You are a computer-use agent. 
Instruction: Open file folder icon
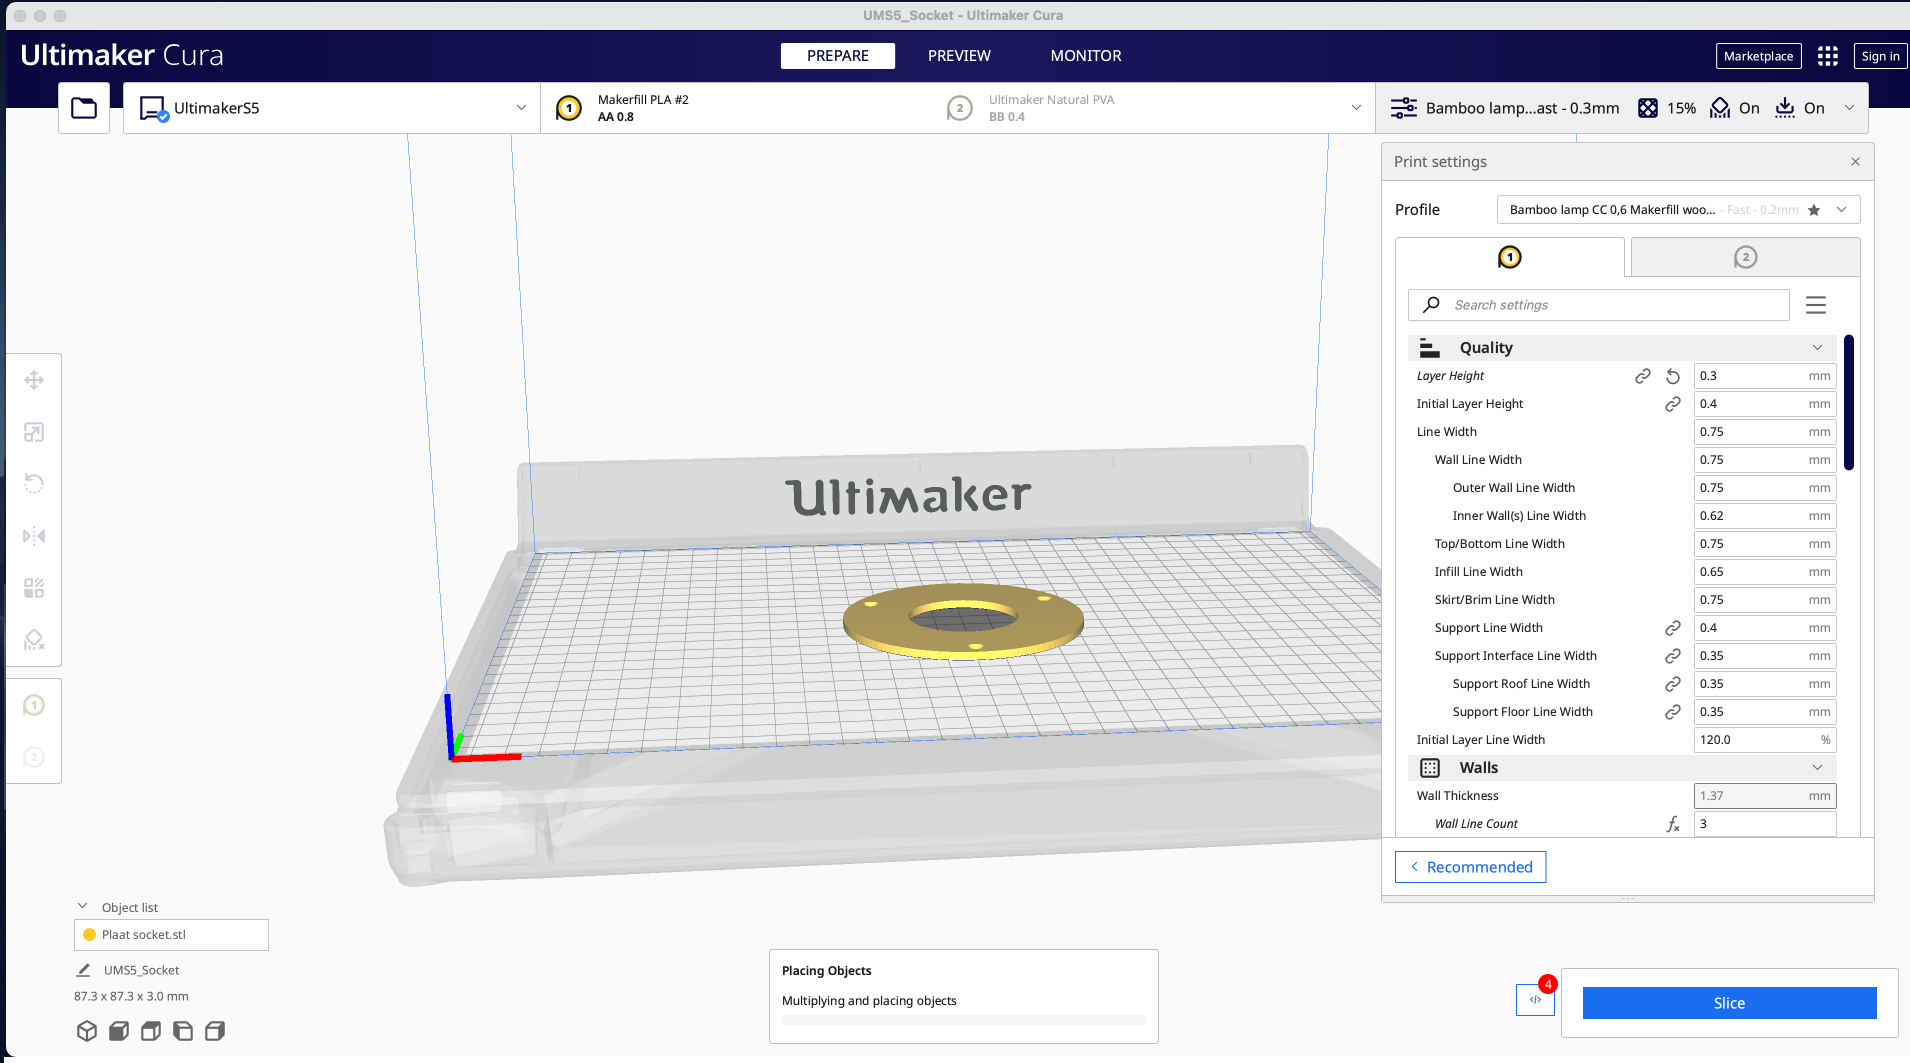pyautogui.click(x=84, y=108)
